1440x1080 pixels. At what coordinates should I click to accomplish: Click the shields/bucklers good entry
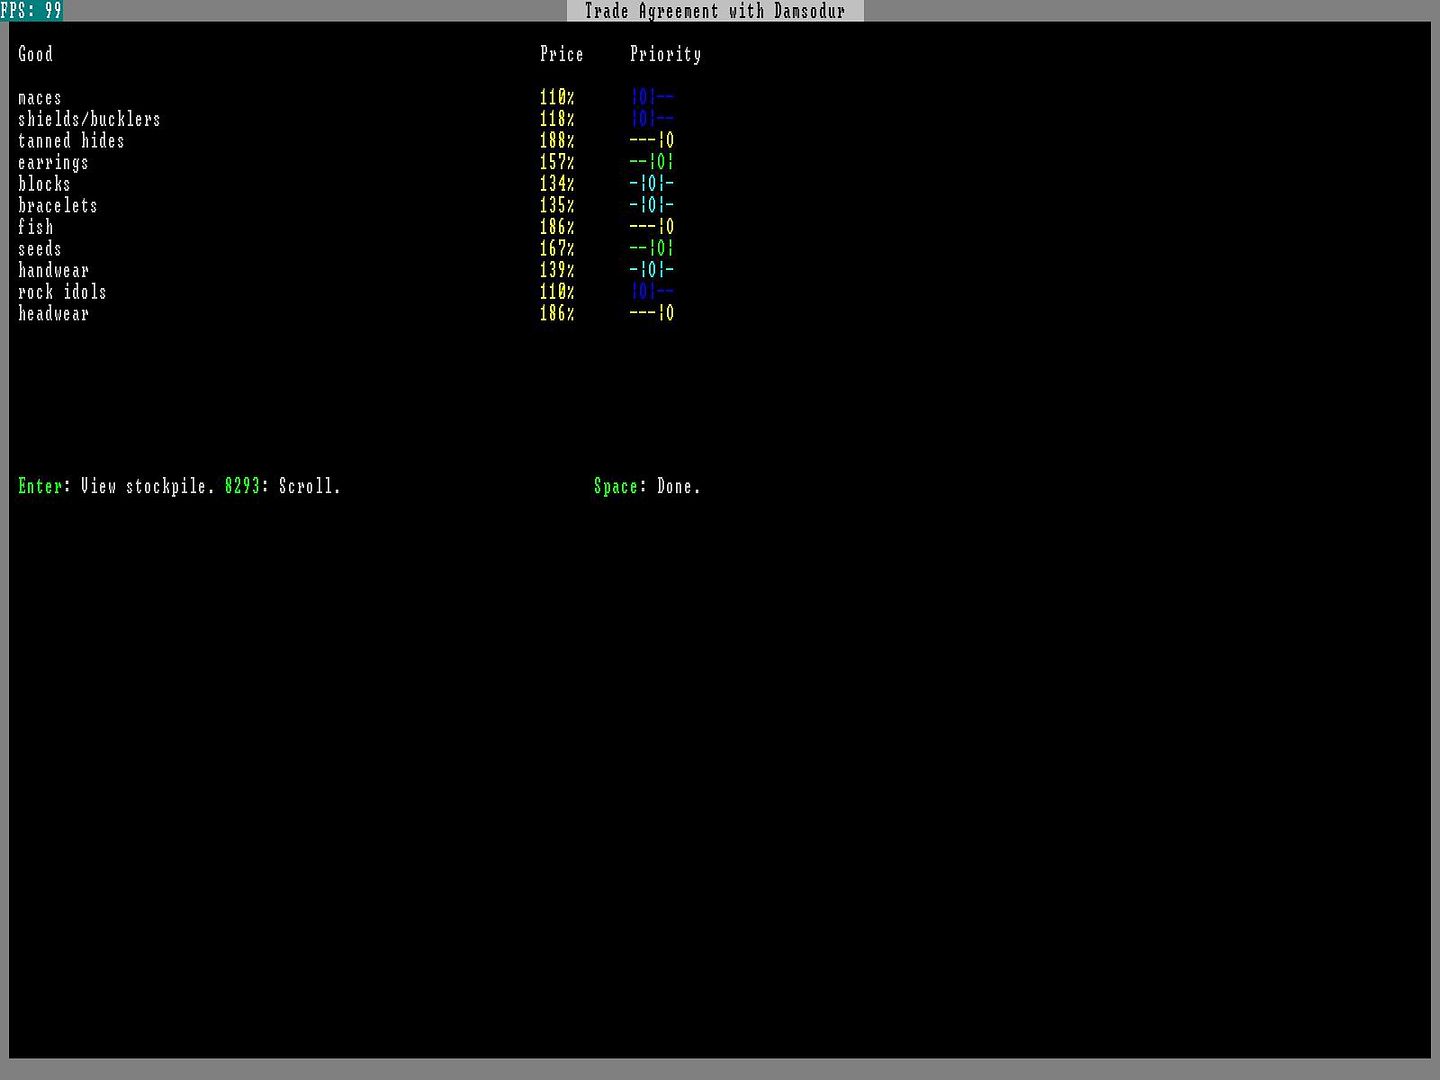pyautogui.click(x=89, y=119)
